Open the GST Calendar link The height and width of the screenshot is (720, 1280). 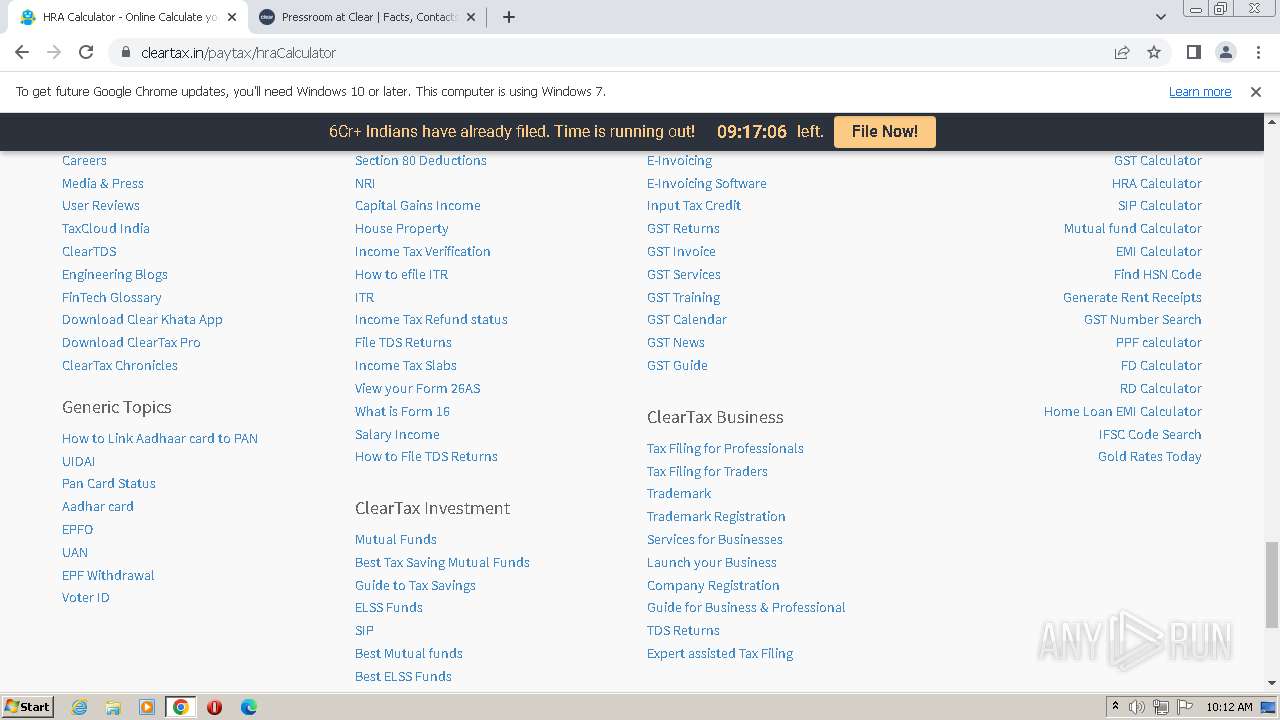(687, 319)
